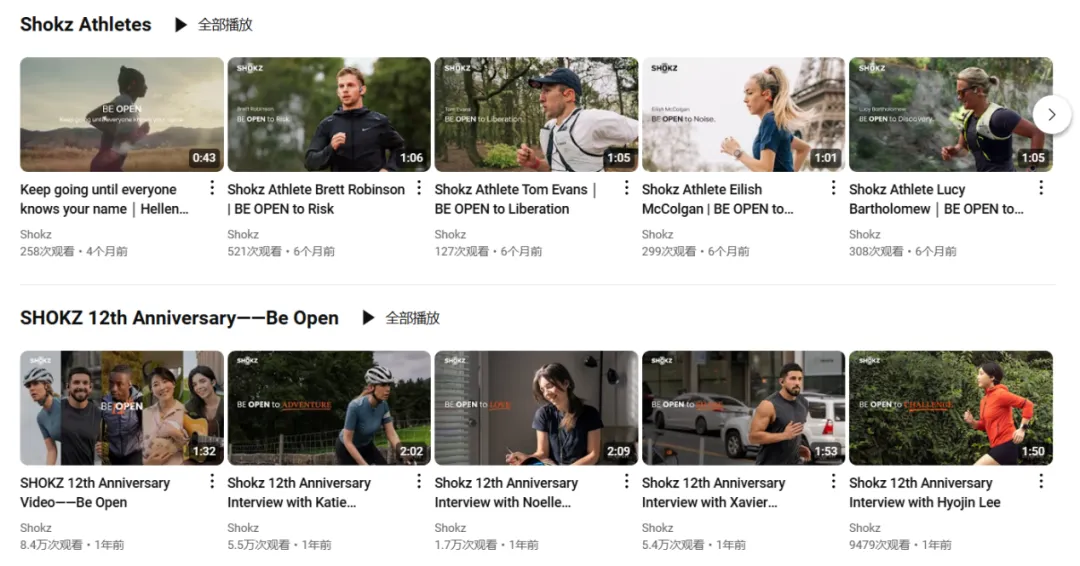The image size is (1080, 566).
Task: Open Brett Robinson BE OPEN to Risk thumbnail
Action: tap(329, 114)
